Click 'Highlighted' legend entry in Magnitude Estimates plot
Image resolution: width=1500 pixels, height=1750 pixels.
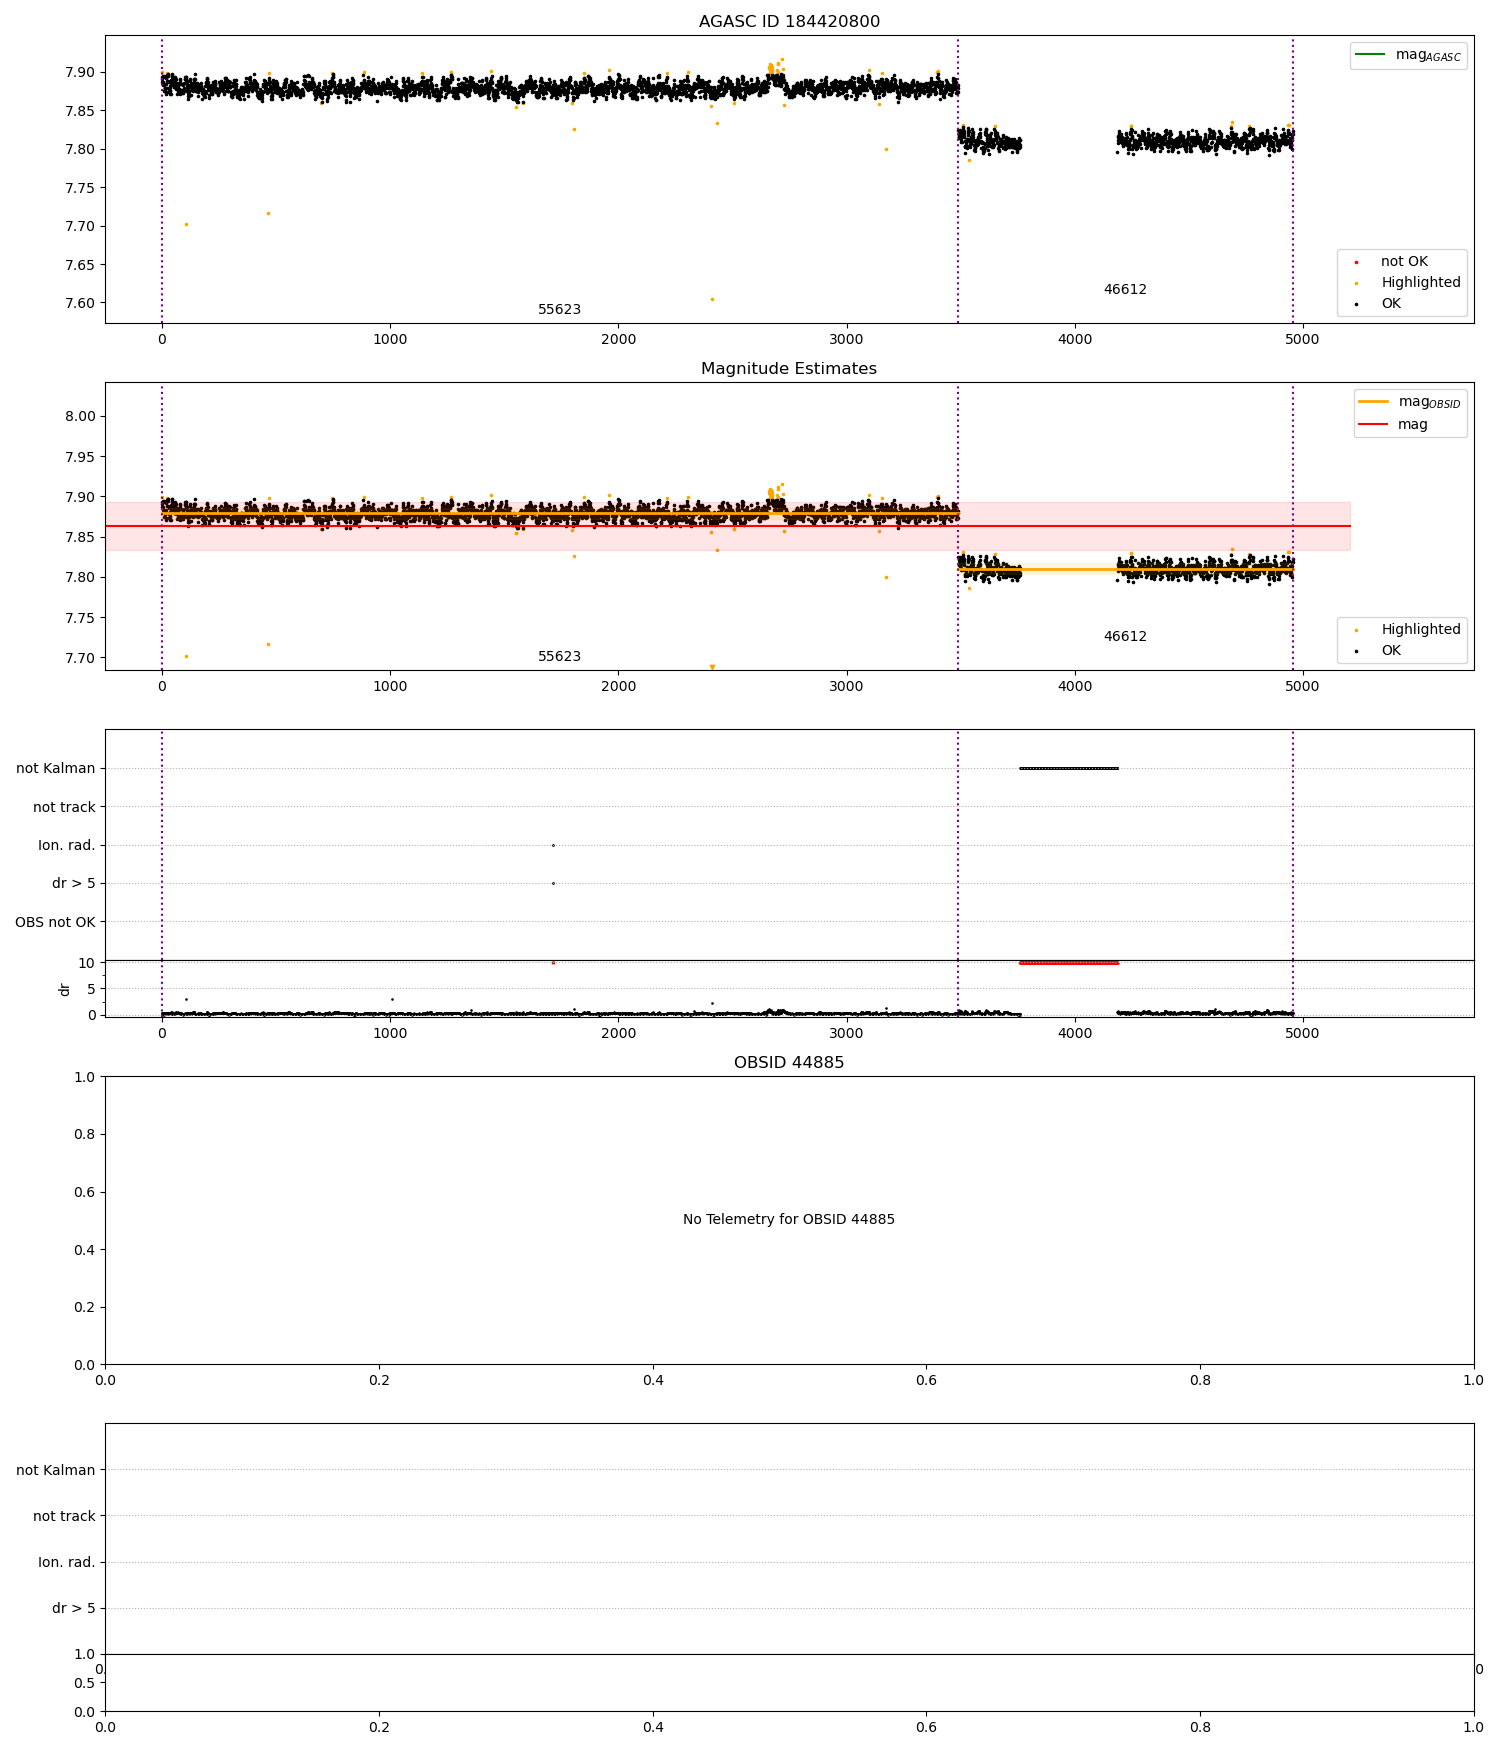pos(1421,630)
